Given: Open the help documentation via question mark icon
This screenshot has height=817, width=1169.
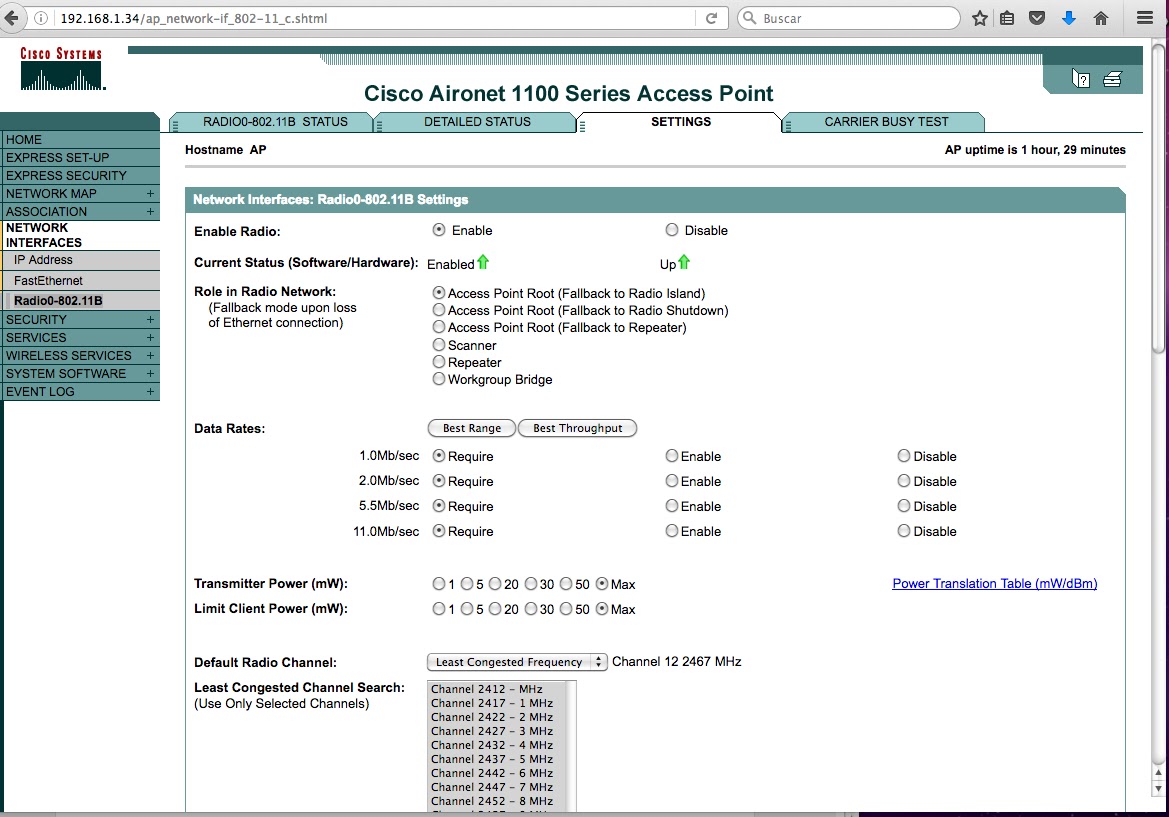Looking at the screenshot, I should point(1081,78).
